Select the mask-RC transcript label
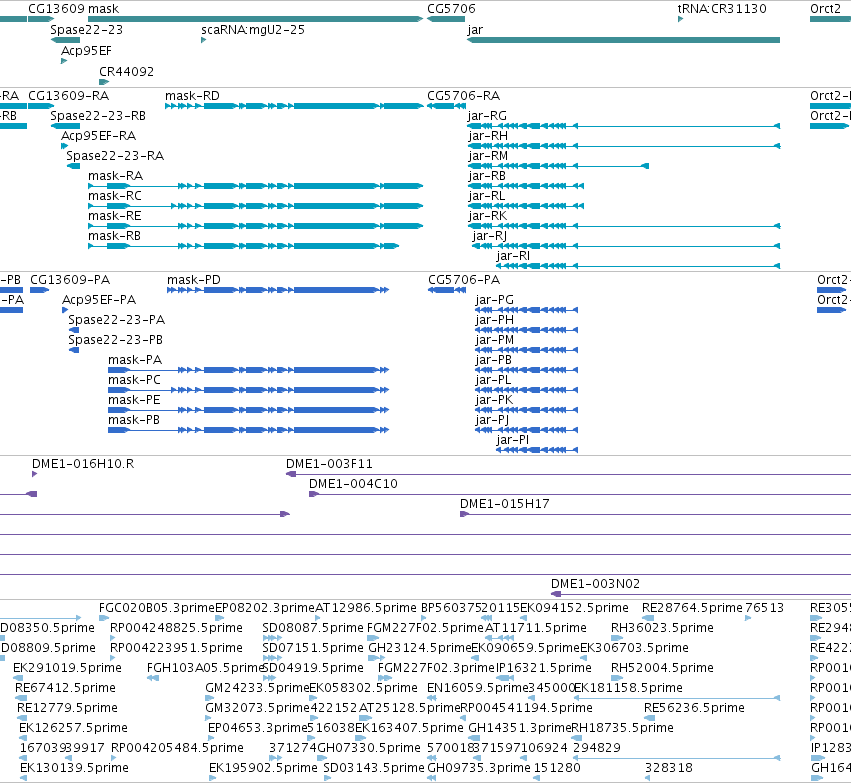 (115, 196)
